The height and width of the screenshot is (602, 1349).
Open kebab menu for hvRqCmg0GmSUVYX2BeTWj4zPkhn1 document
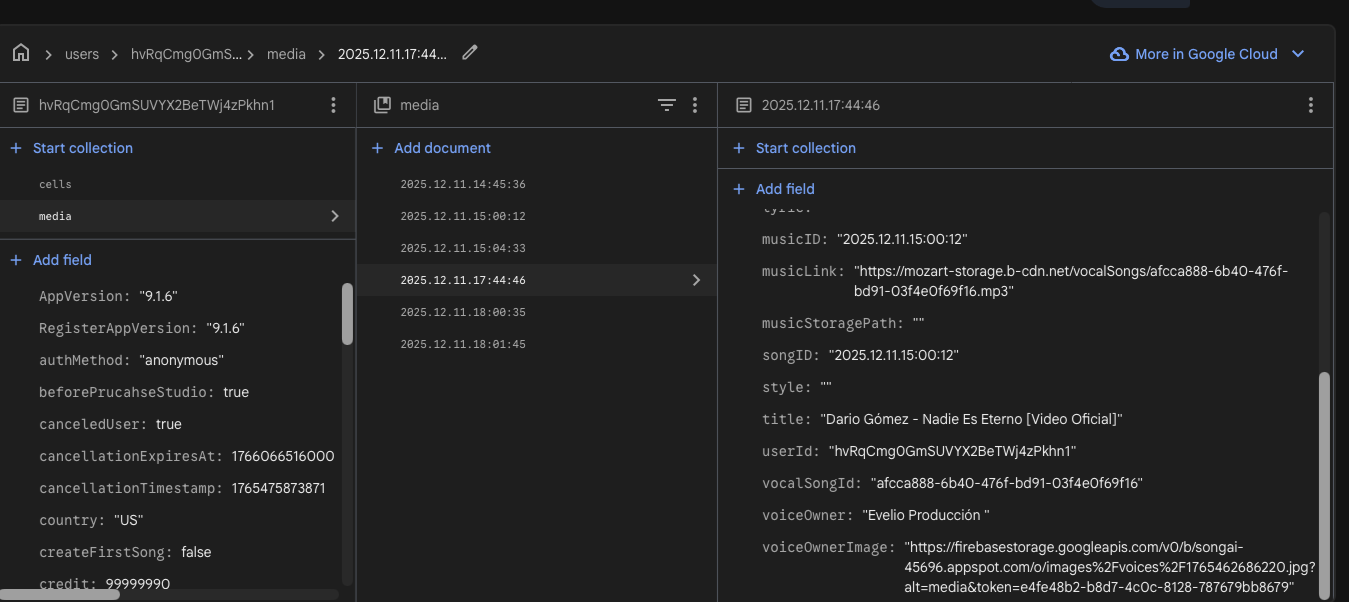[x=334, y=105]
